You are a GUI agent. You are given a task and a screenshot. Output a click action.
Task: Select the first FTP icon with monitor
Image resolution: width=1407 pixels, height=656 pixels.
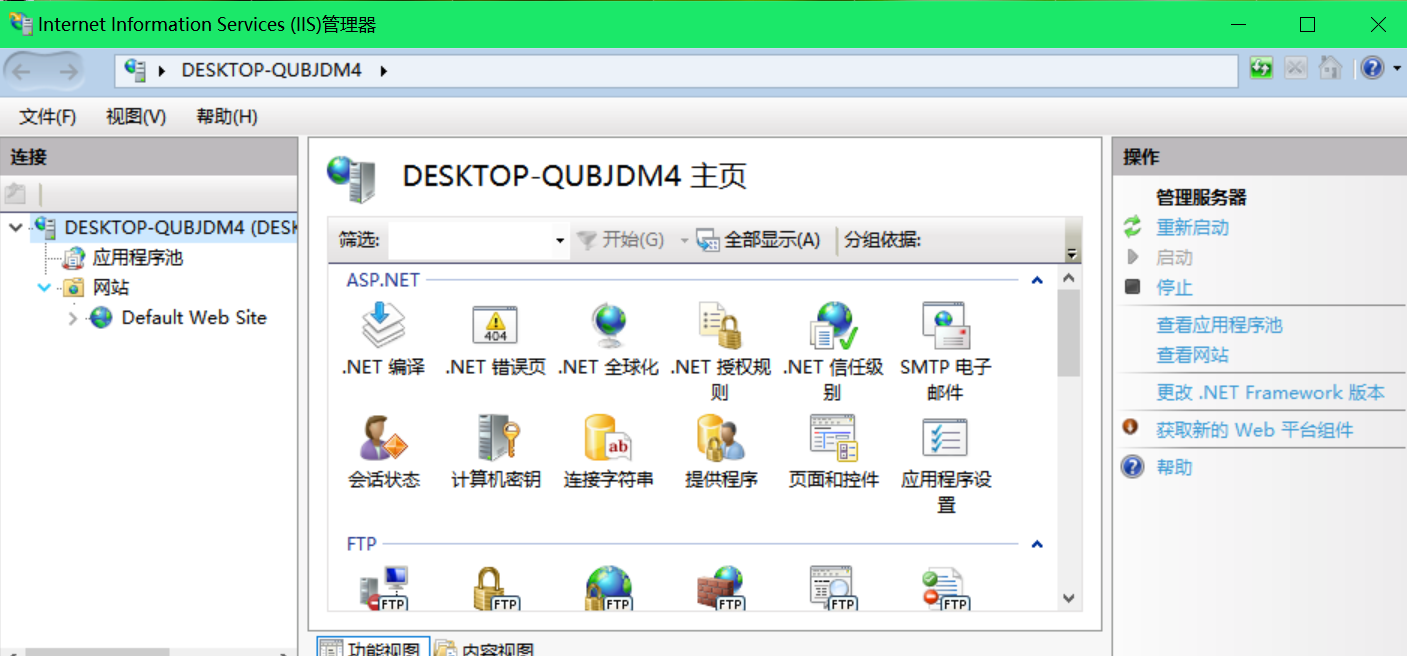384,588
